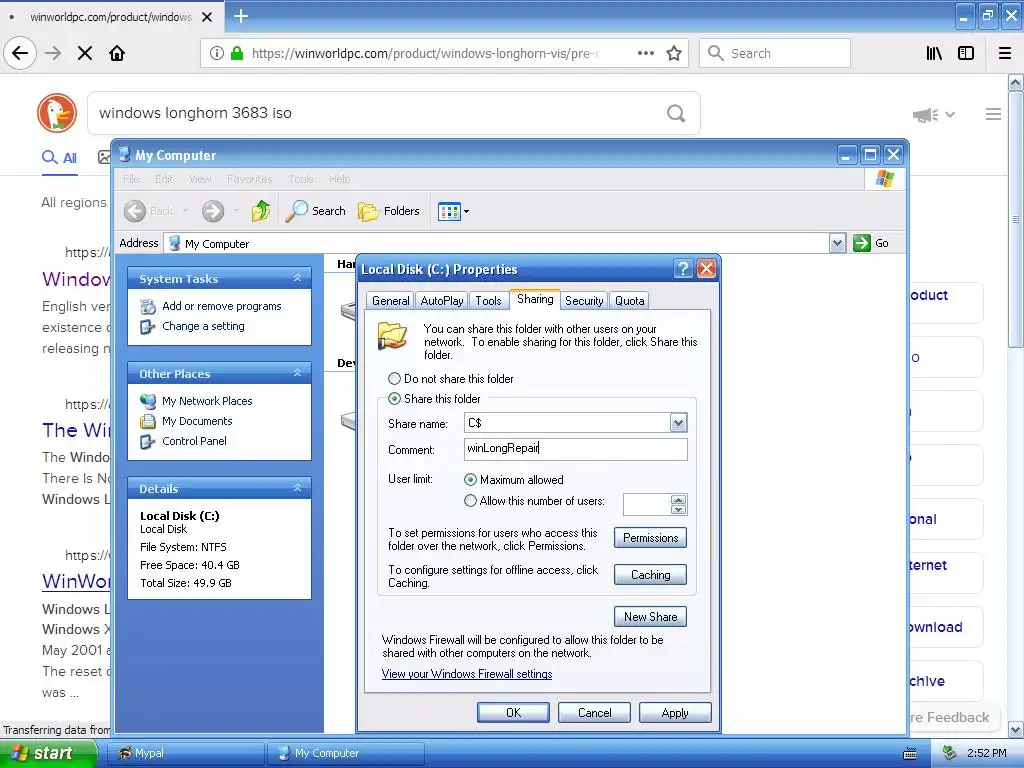Click browser forward arrow button
Image resolution: width=1024 pixels, height=768 pixels.
click(53, 53)
